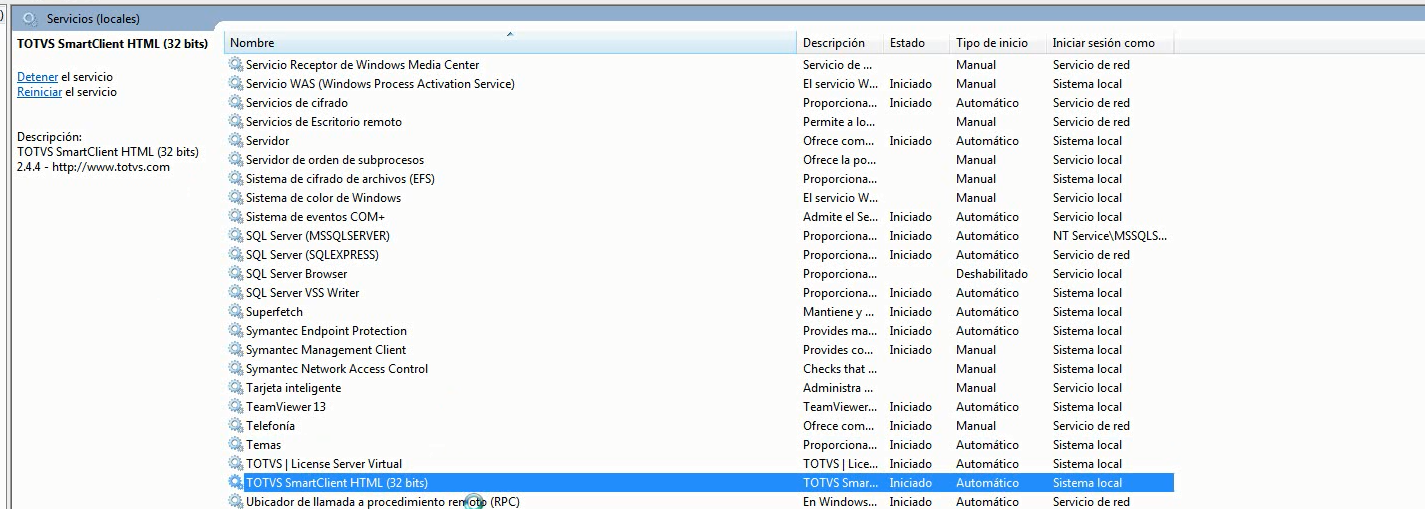1425x509 pixels.
Task: Click the gear icon beside Ubicador de llamada a procedimiento remoto
Action: click(236, 502)
